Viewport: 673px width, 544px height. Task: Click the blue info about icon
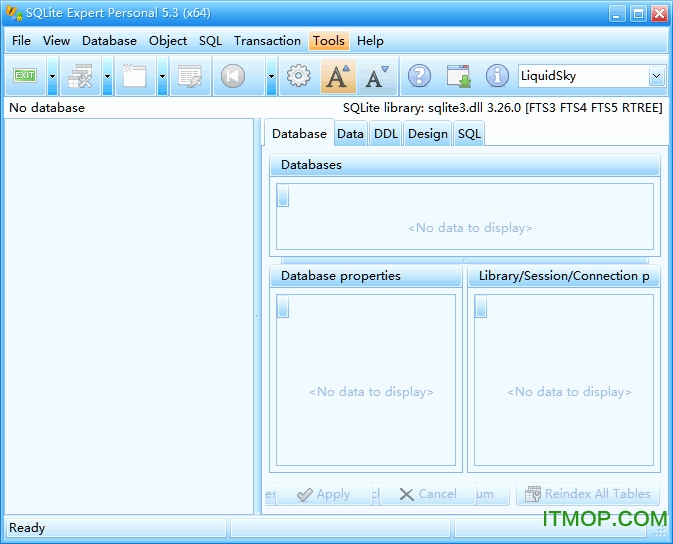click(x=497, y=76)
